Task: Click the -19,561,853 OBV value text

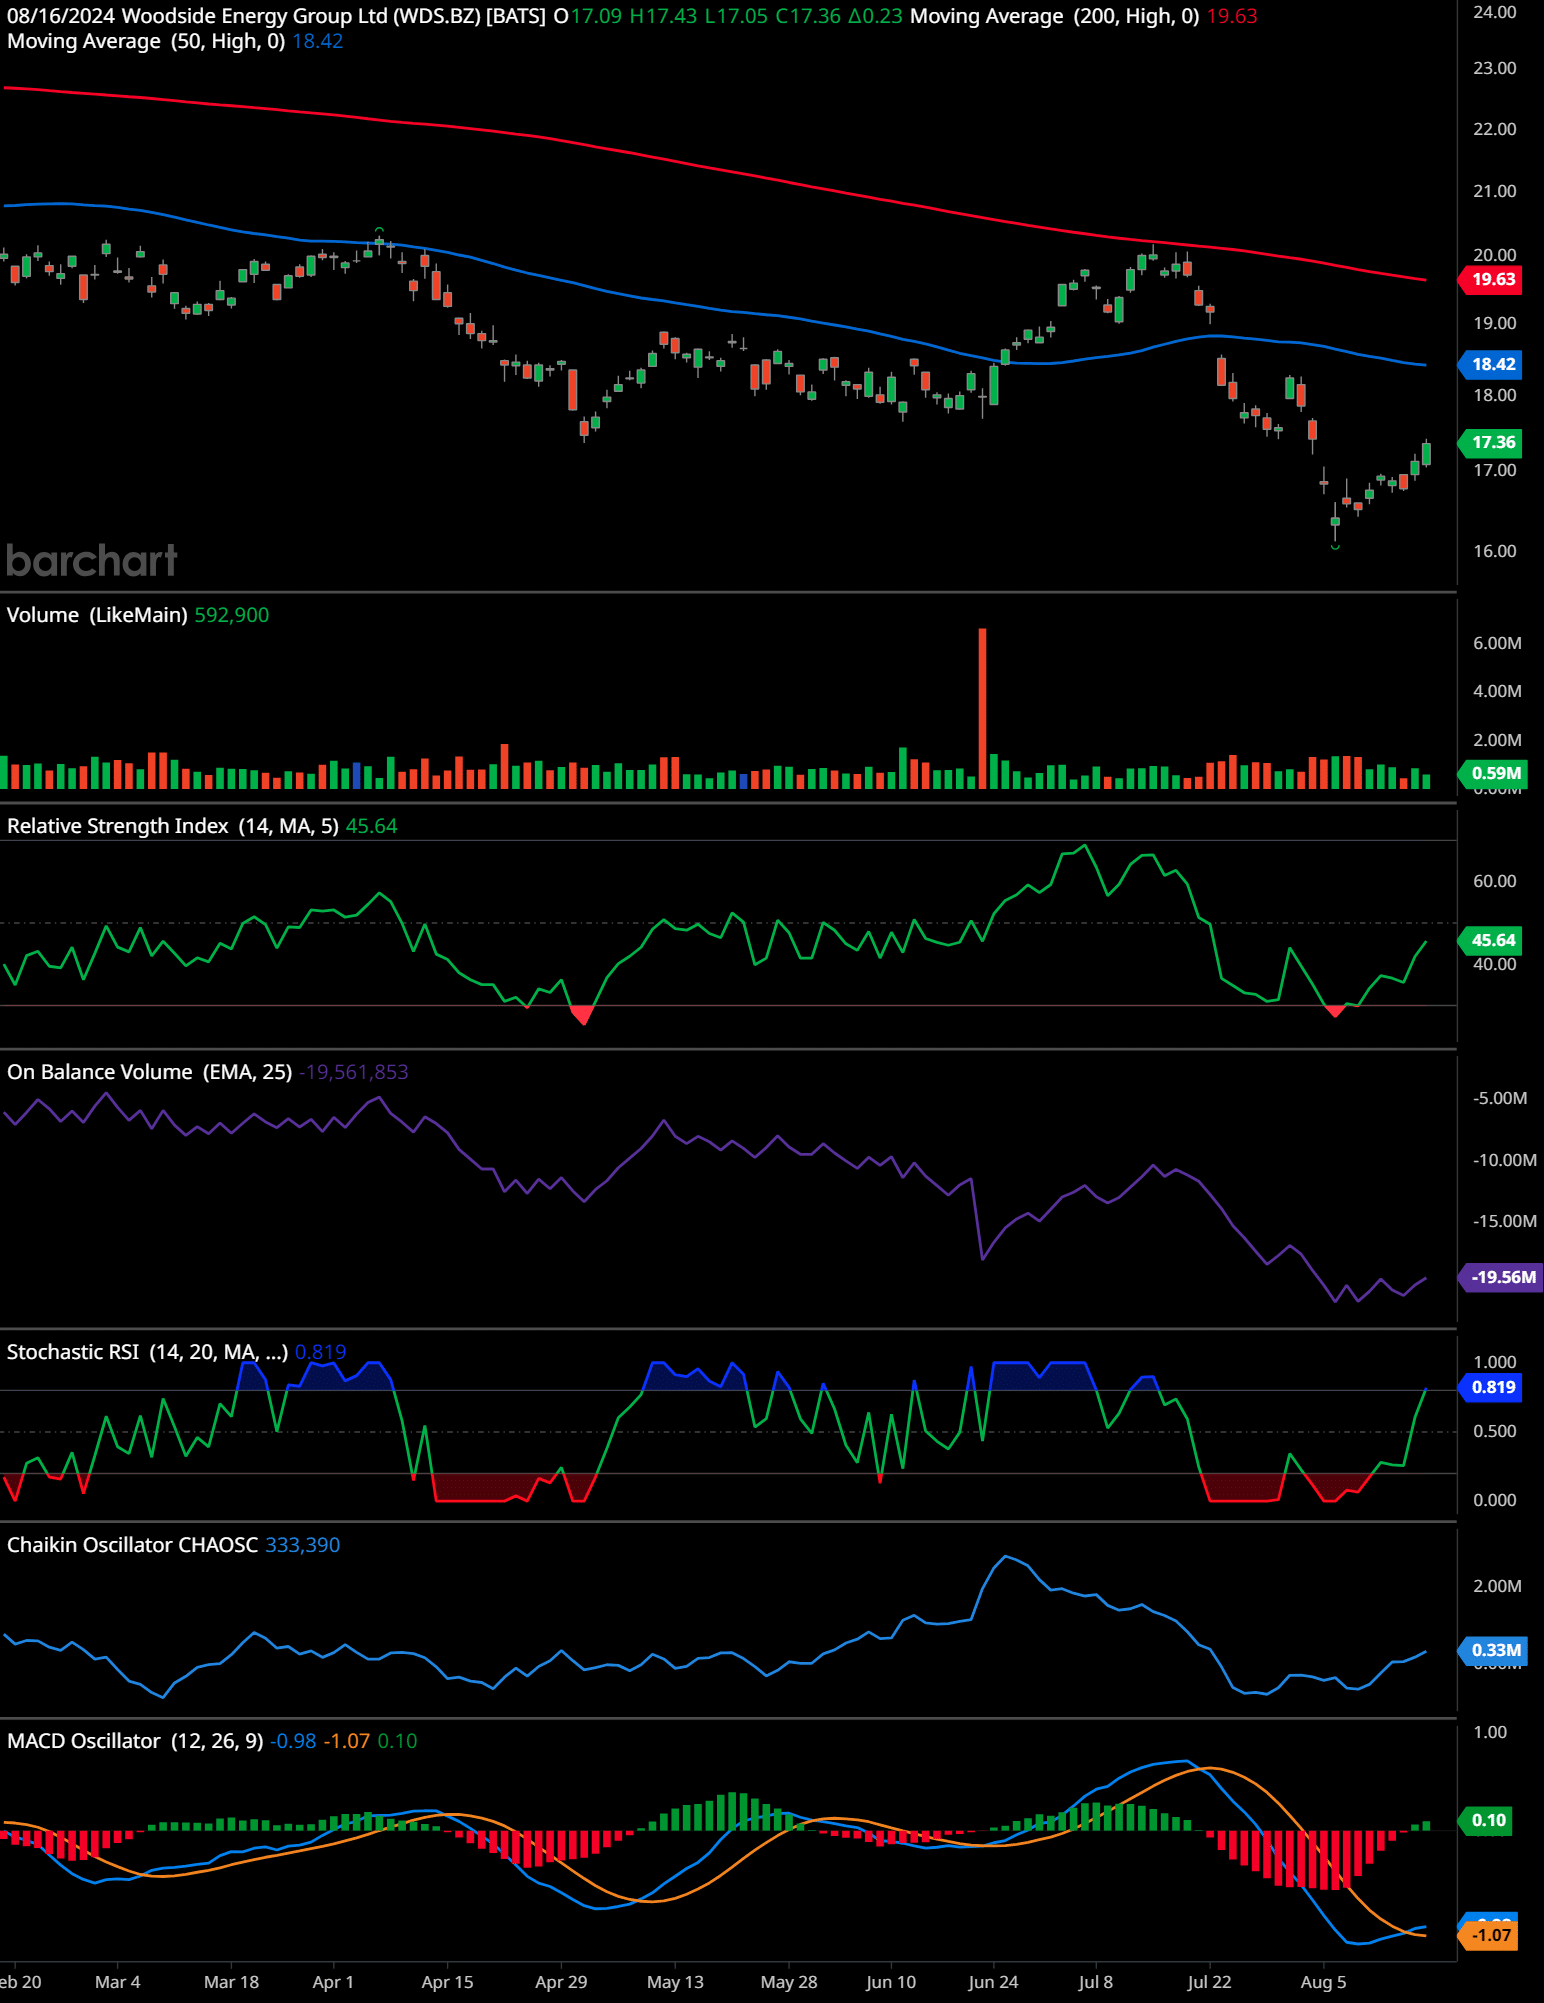Action: point(354,1072)
